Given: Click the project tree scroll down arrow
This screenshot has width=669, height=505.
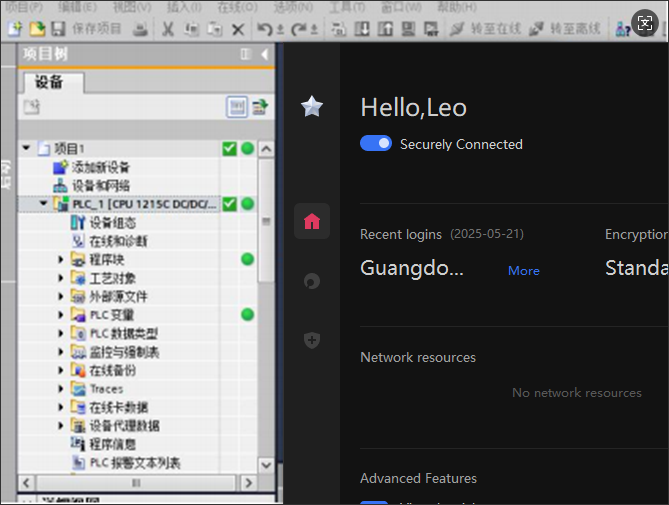Looking at the screenshot, I should (x=266, y=464).
